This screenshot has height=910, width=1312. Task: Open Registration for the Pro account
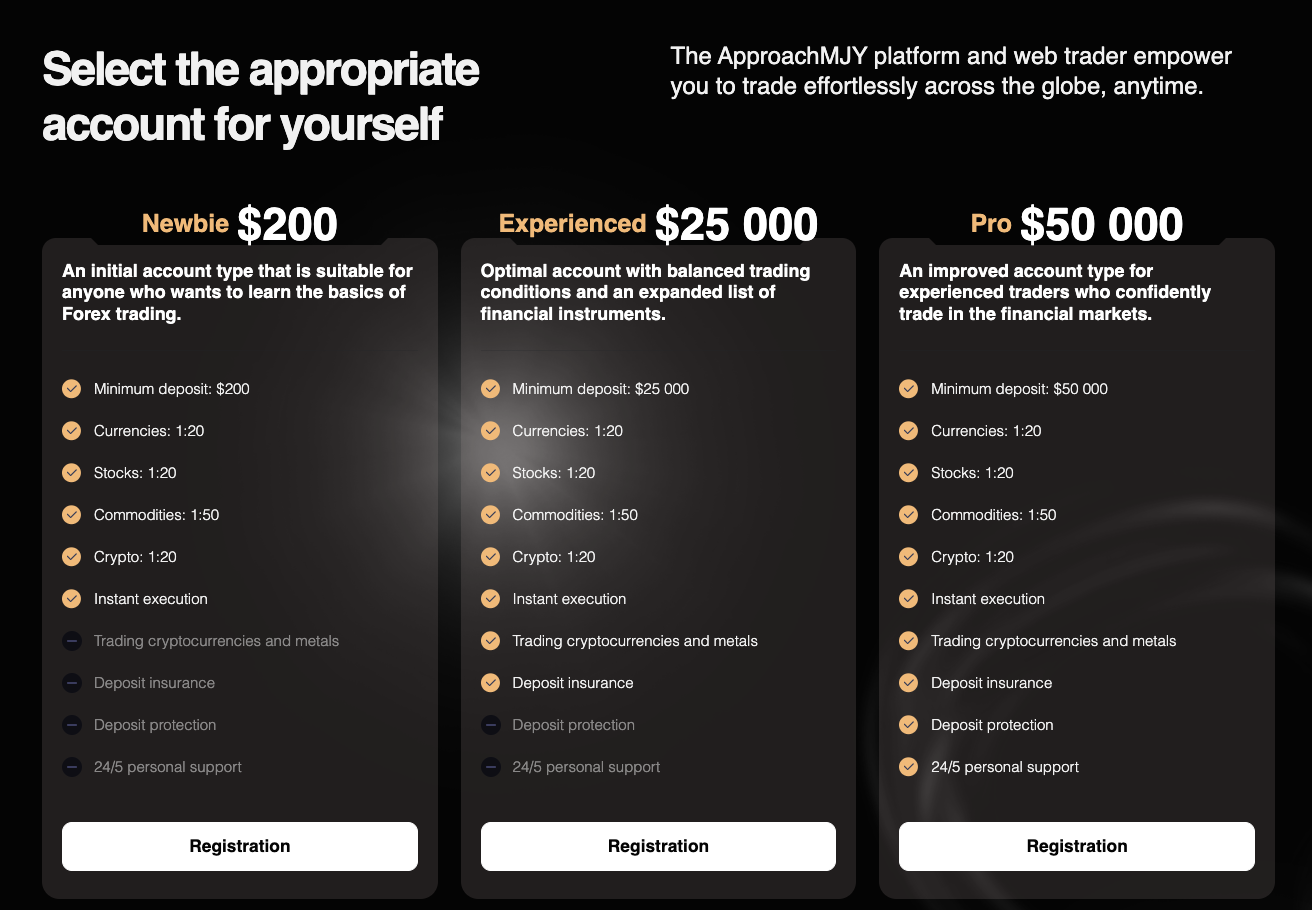click(1076, 846)
